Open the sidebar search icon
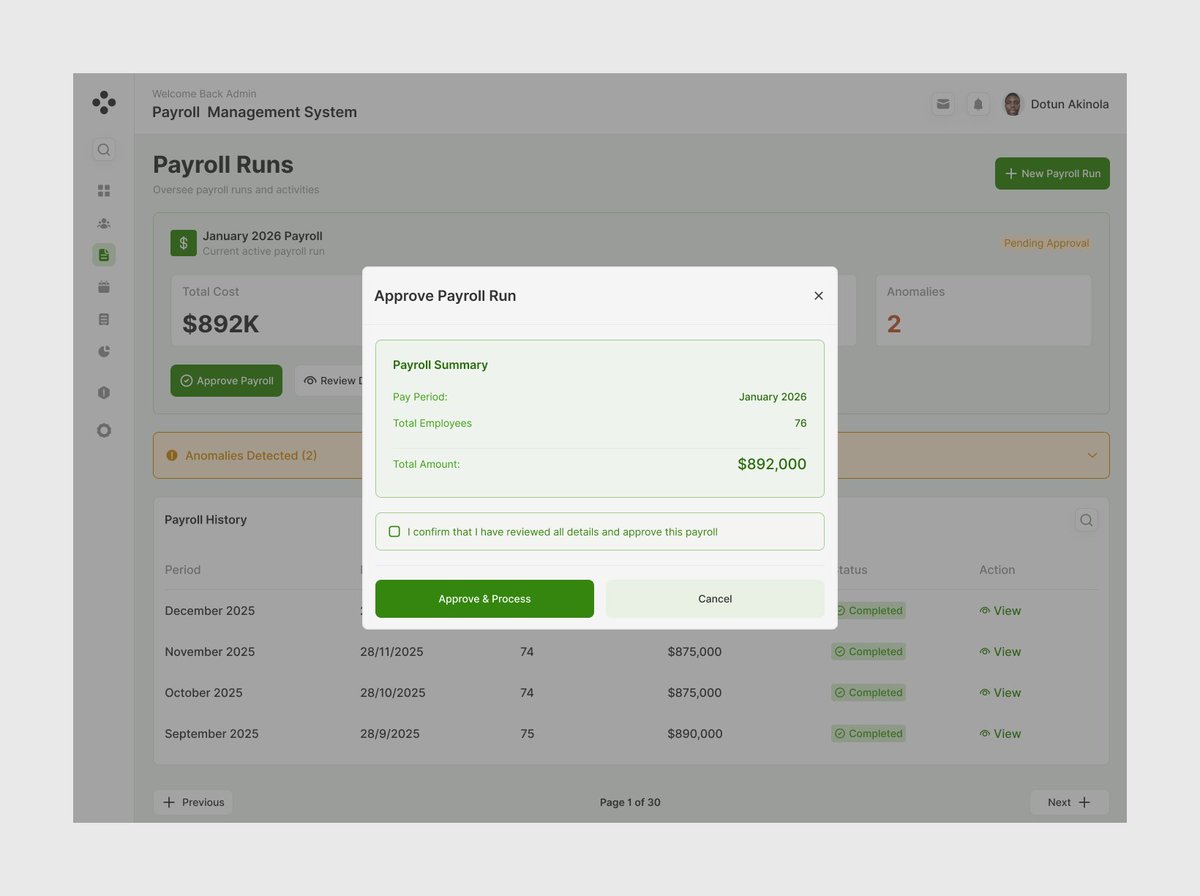The image size is (1200, 896). [104, 150]
